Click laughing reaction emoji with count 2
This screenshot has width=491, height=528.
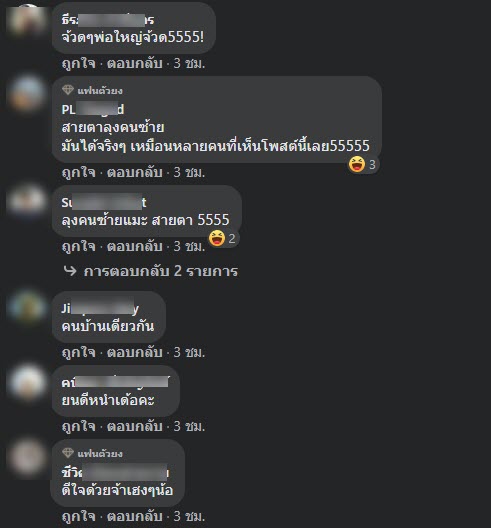coord(217,238)
